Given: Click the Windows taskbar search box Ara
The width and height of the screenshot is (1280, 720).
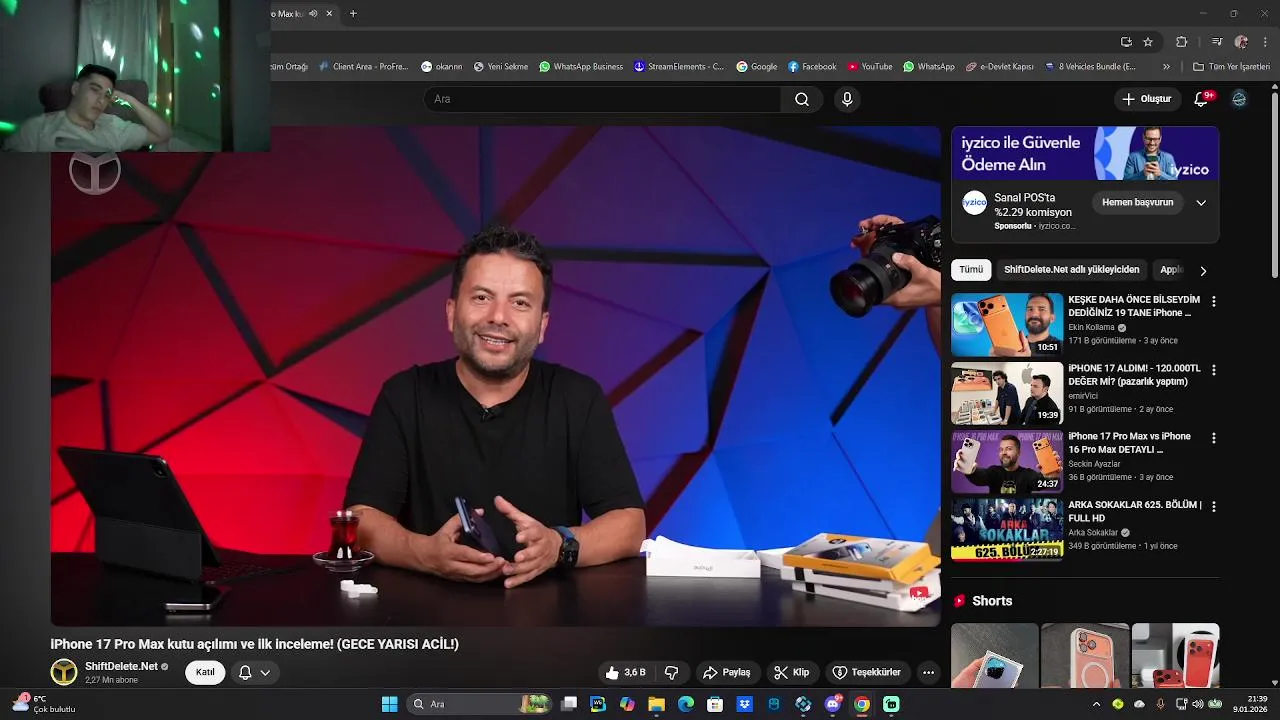Looking at the screenshot, I should (x=481, y=704).
